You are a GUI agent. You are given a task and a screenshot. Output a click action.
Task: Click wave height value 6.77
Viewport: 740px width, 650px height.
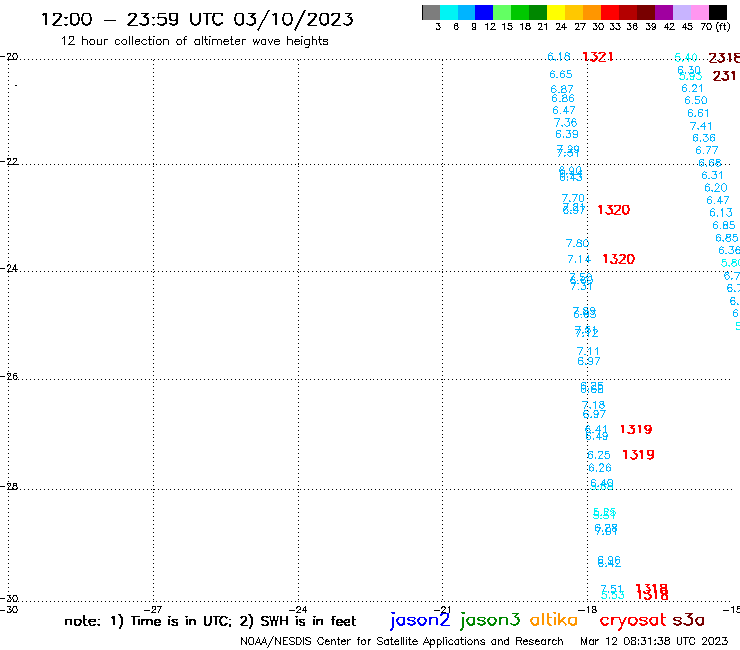pyautogui.click(x=706, y=150)
